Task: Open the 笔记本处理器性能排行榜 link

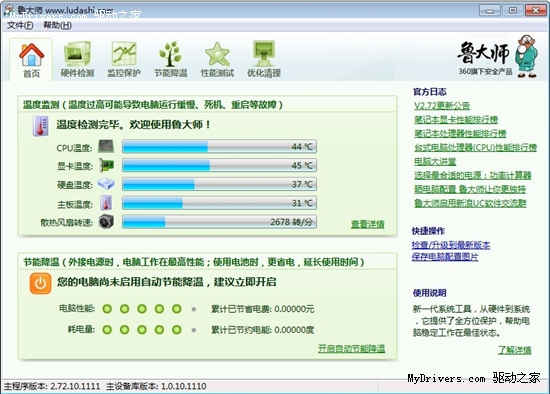Action: point(460,133)
